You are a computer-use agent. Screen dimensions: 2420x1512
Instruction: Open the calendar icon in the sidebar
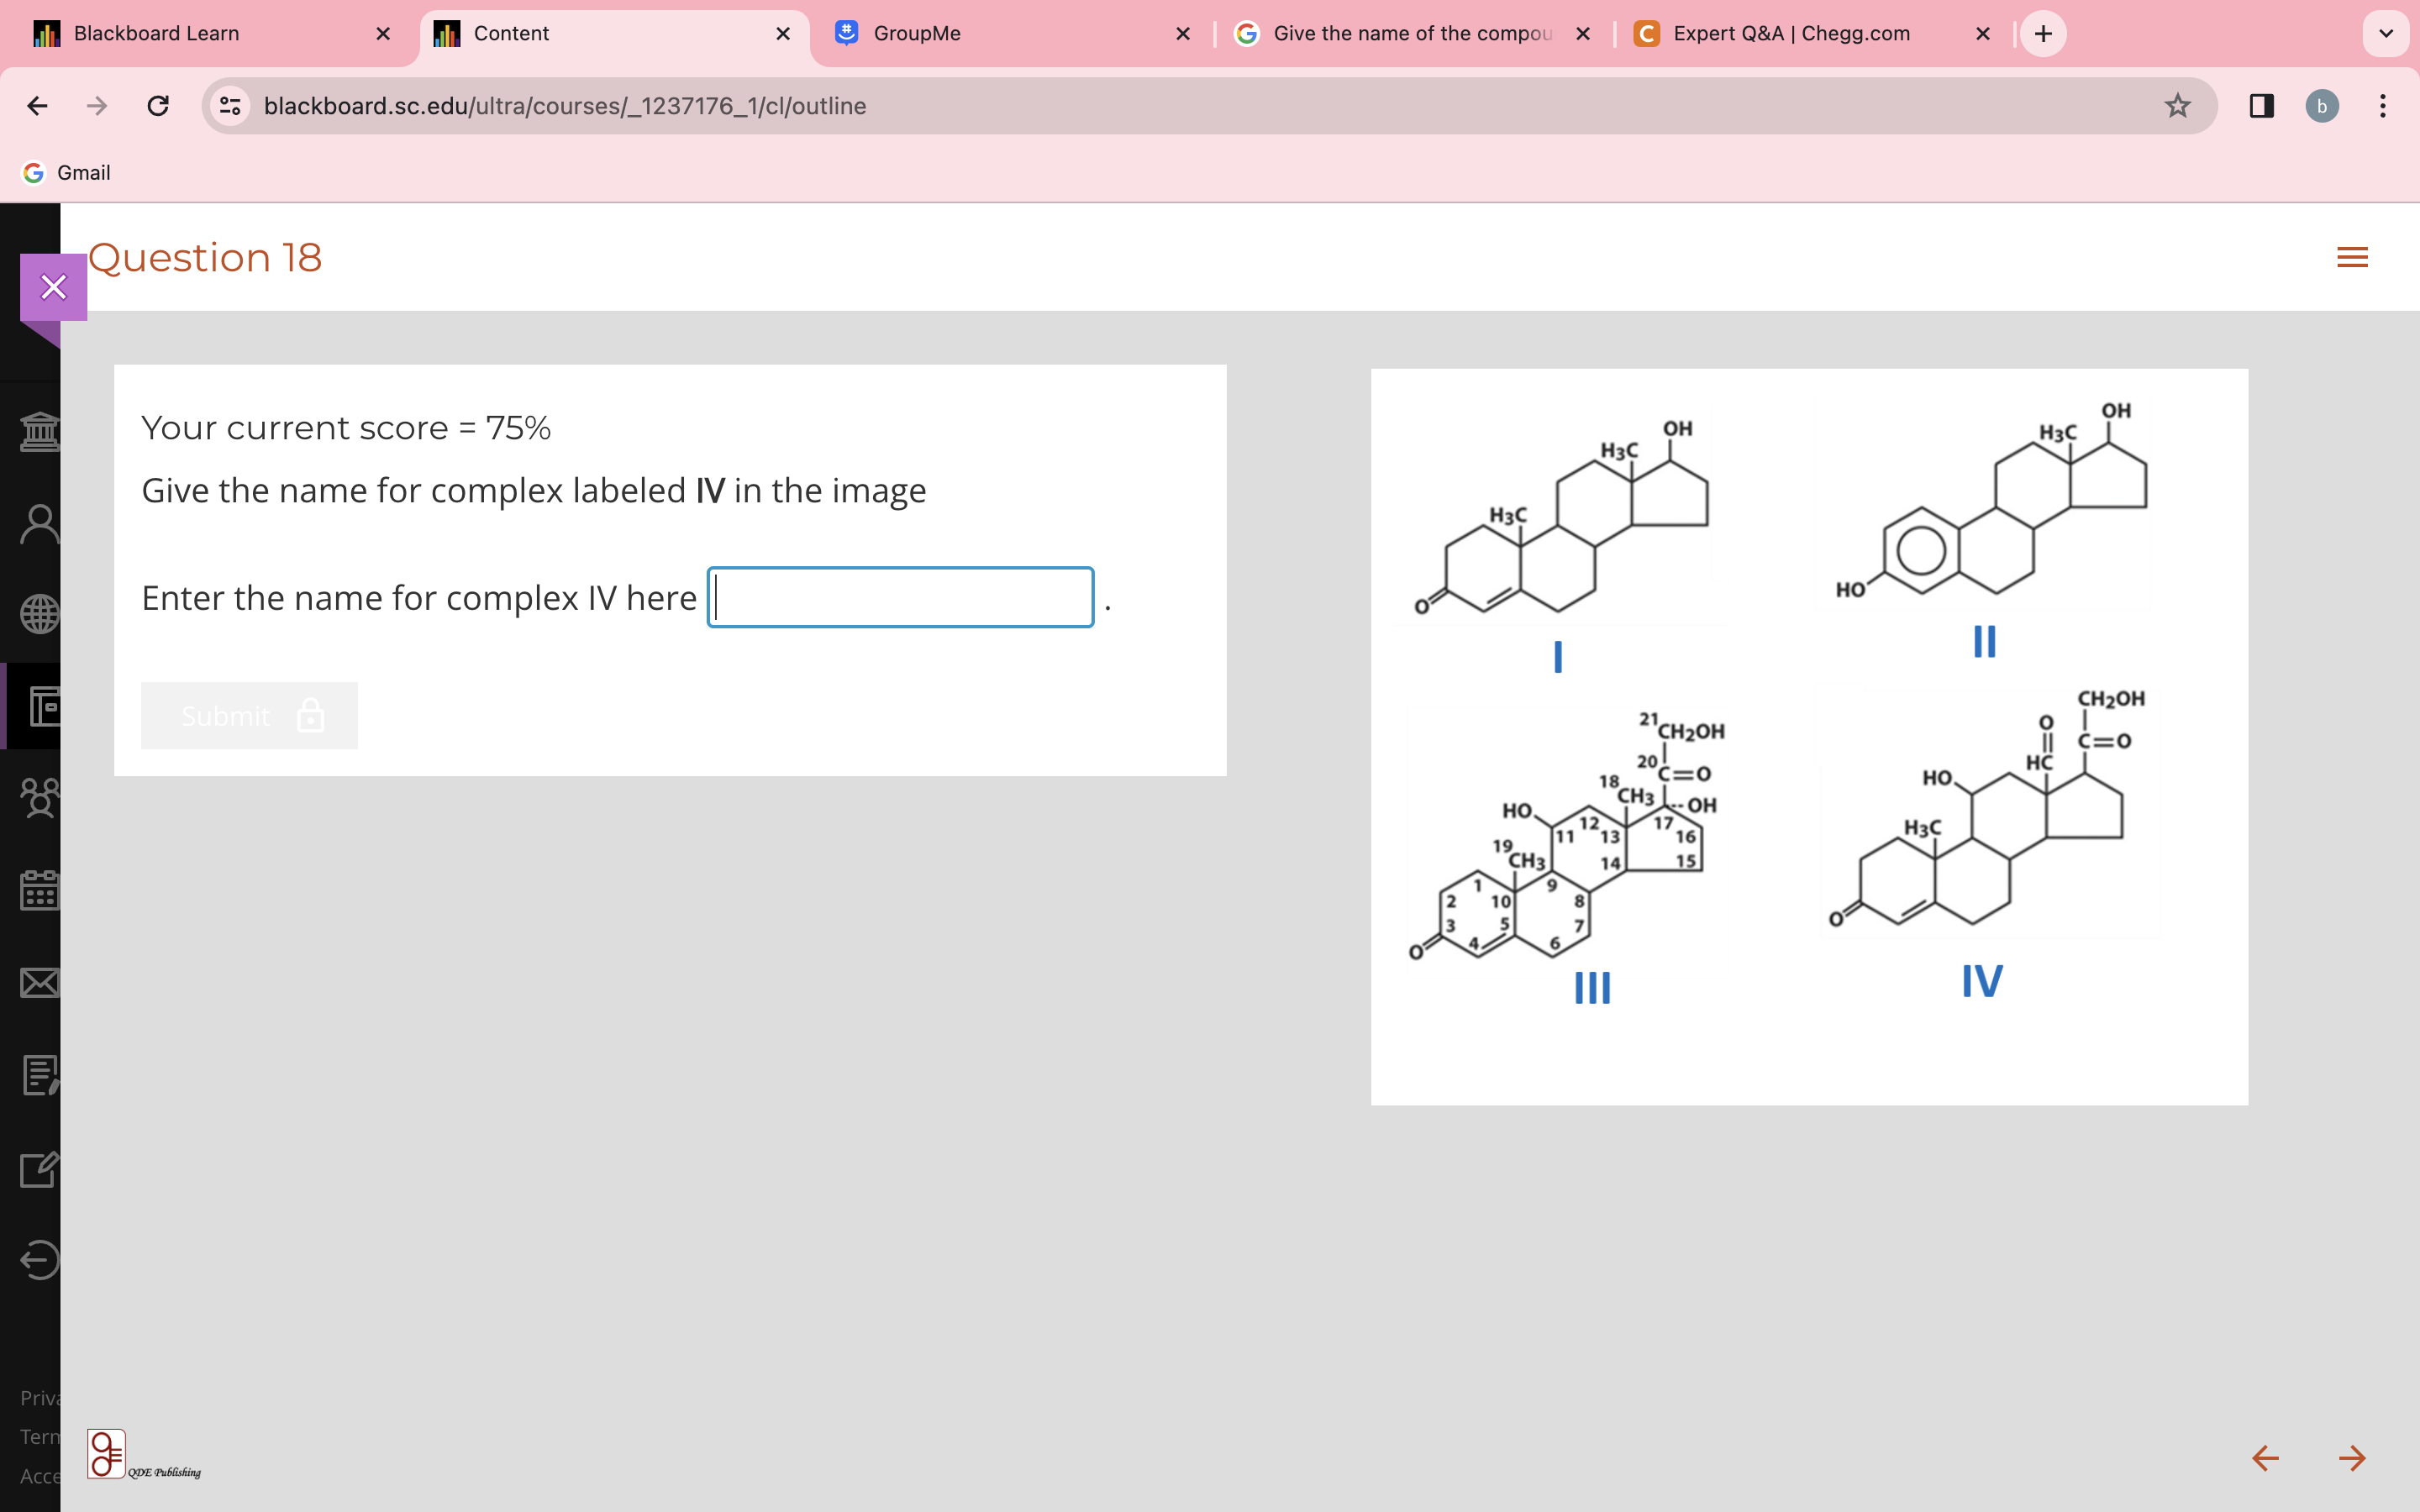point(40,890)
